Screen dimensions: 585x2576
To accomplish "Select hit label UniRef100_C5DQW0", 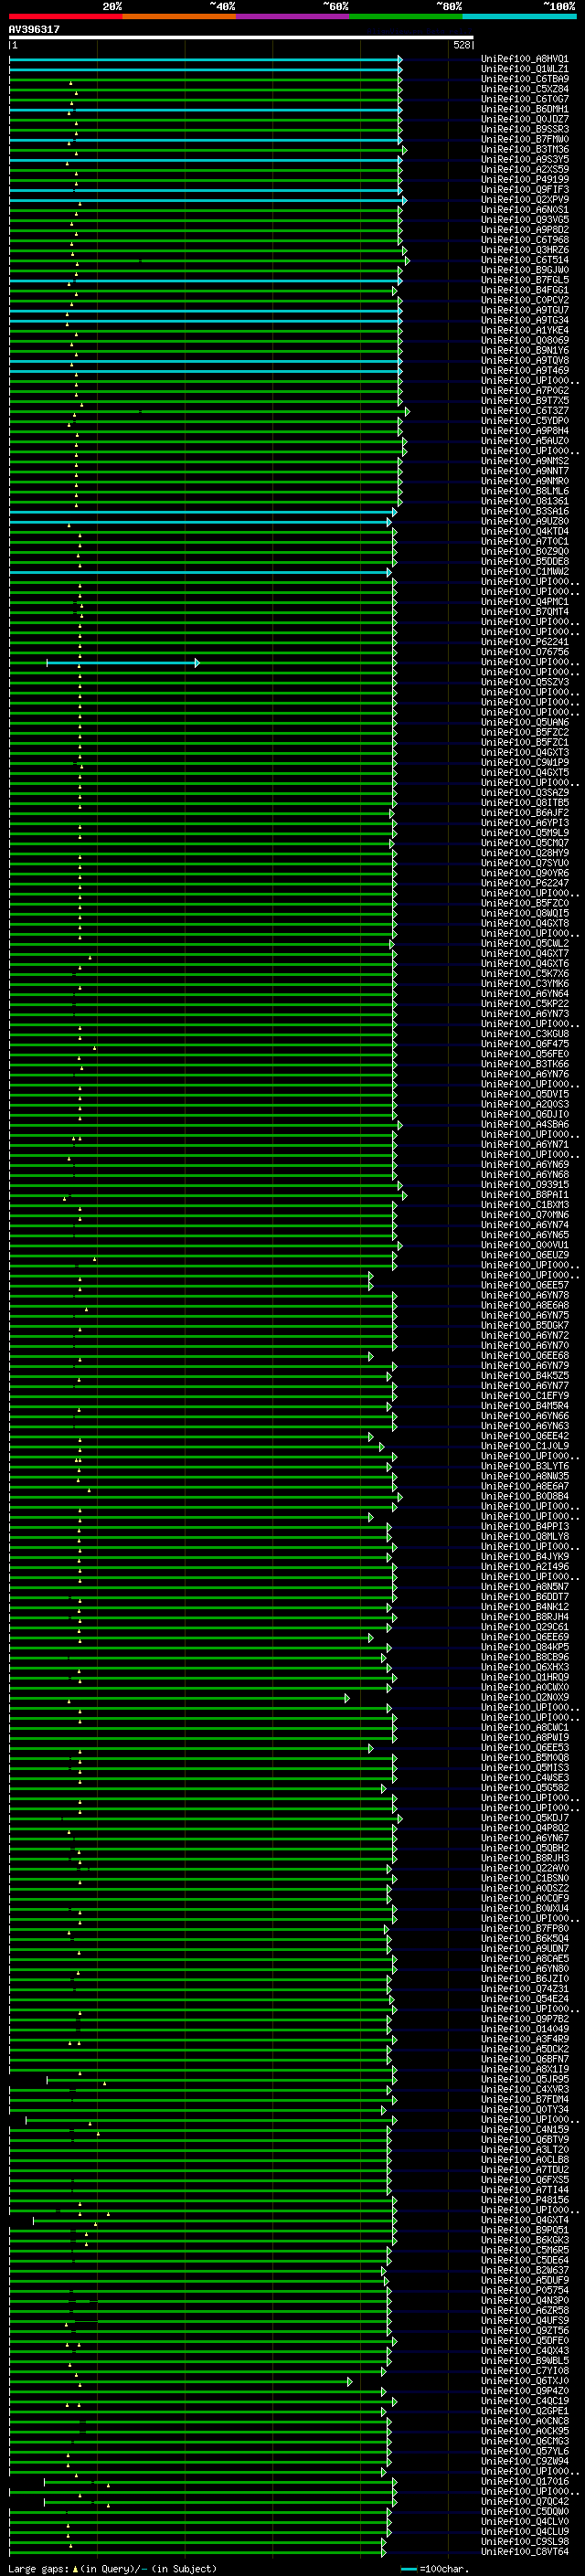I will (525, 2511).
